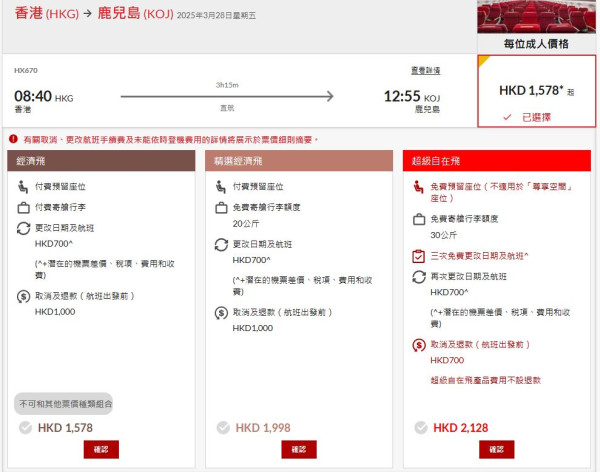Click the 08:40 HKG departure time
Viewport: 600px width, 472px height.
click(x=44, y=96)
